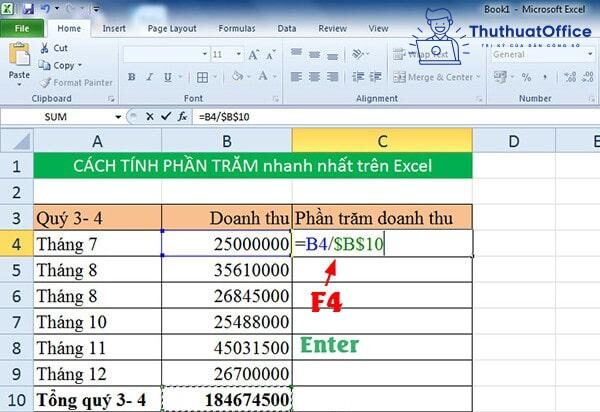This screenshot has width=600, height=412.
Task: Click the Insert Function fx icon
Action: pos(183,116)
